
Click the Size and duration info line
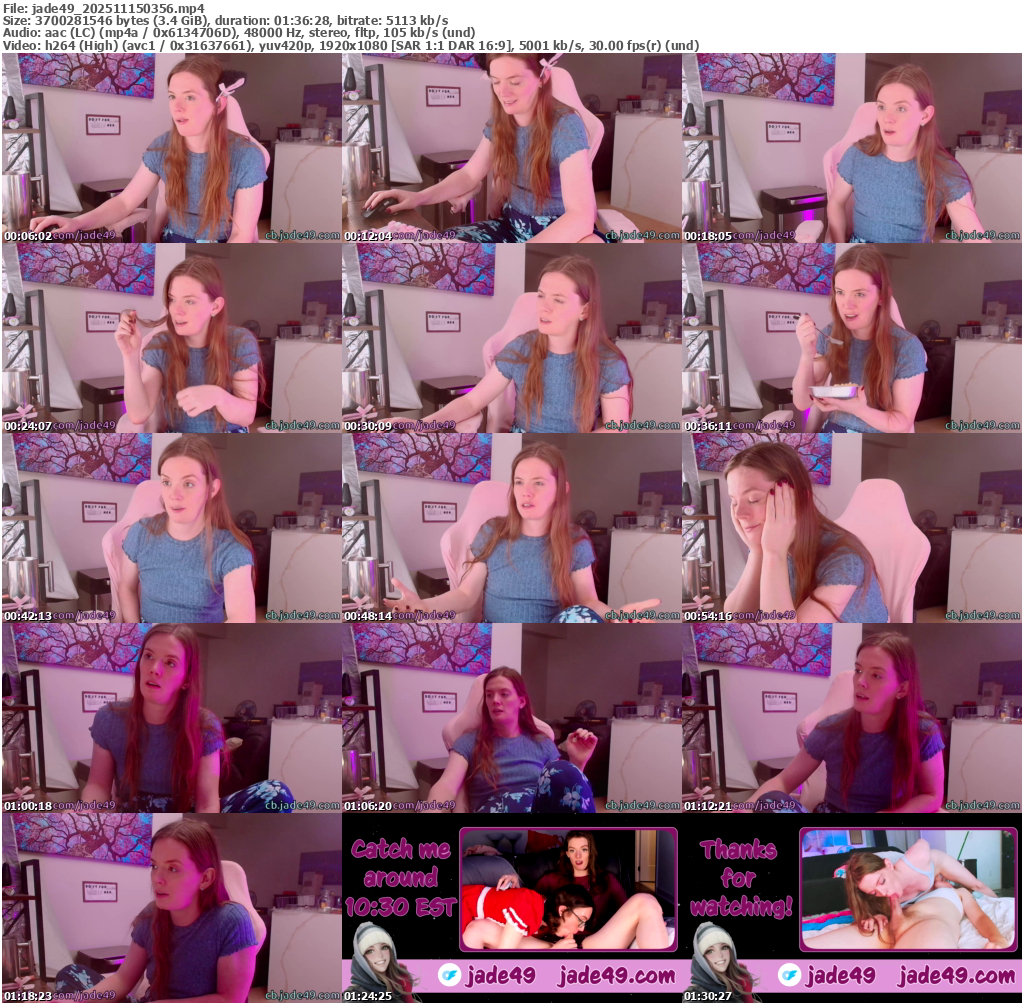click(225, 20)
